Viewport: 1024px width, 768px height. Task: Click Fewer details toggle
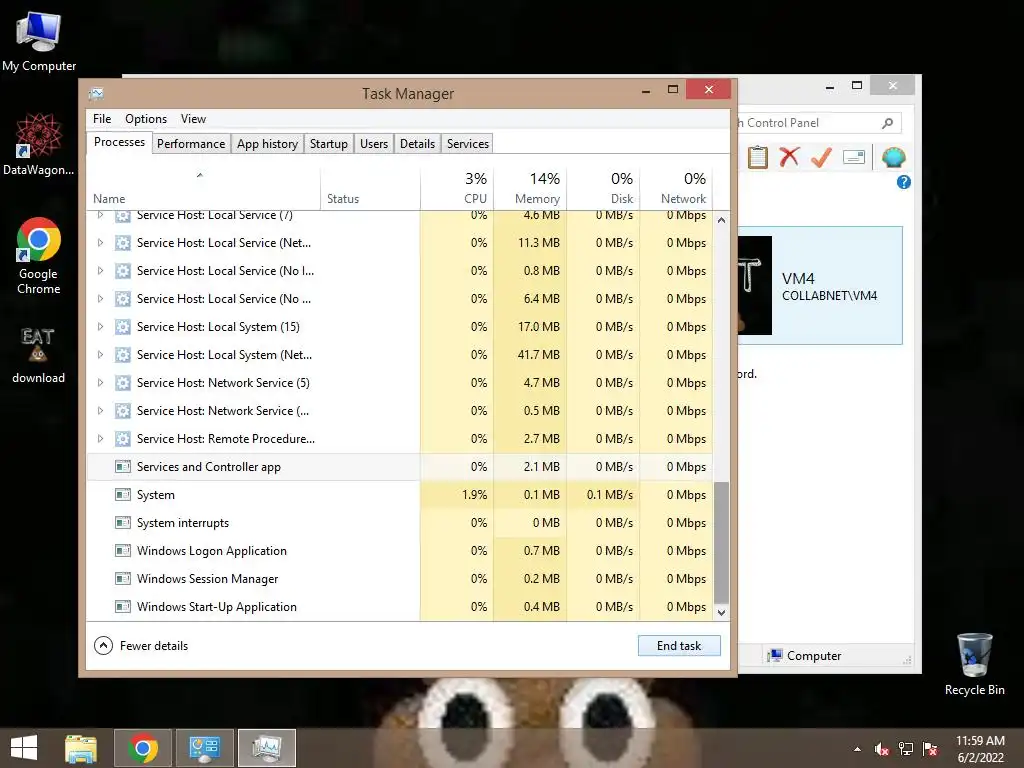pyautogui.click(x=141, y=645)
